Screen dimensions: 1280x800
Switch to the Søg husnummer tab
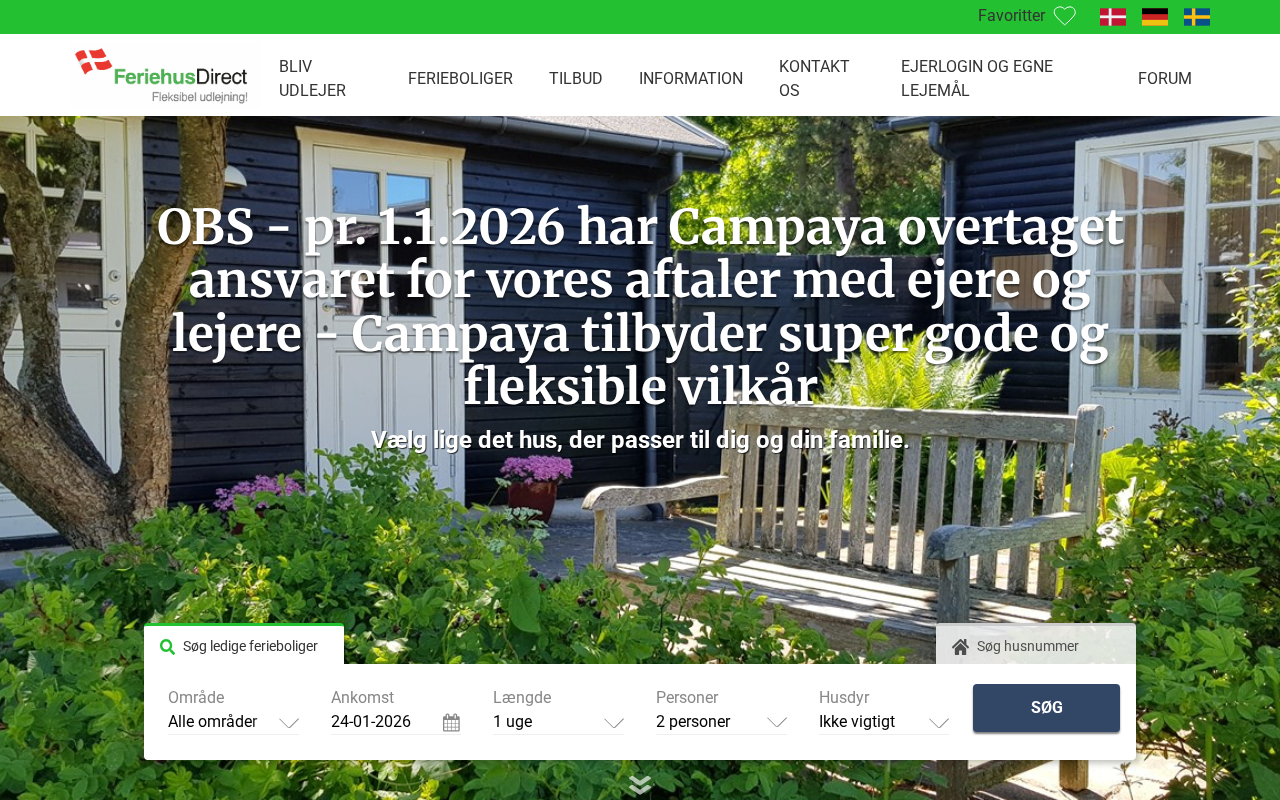(x=1036, y=645)
